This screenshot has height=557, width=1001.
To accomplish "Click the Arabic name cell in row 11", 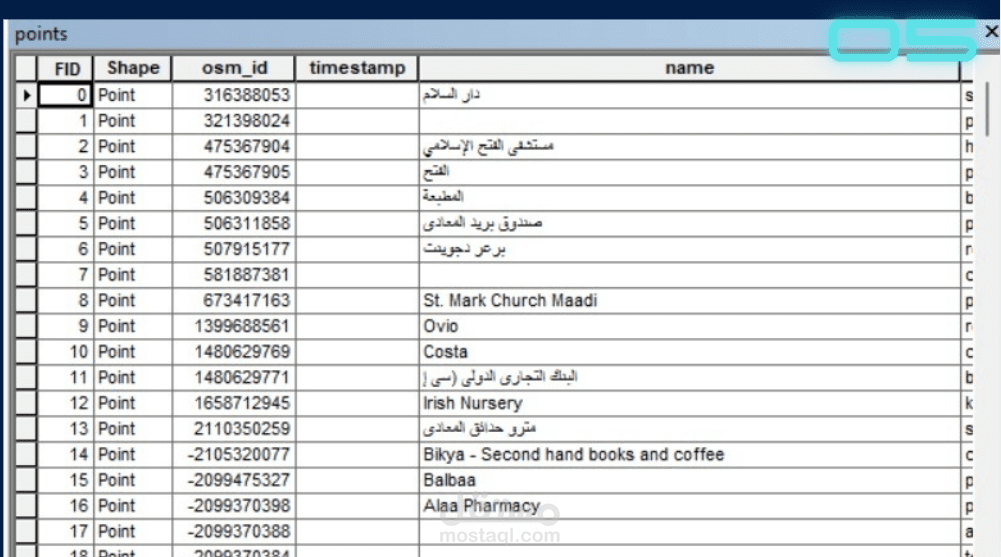I will click(x=689, y=378).
